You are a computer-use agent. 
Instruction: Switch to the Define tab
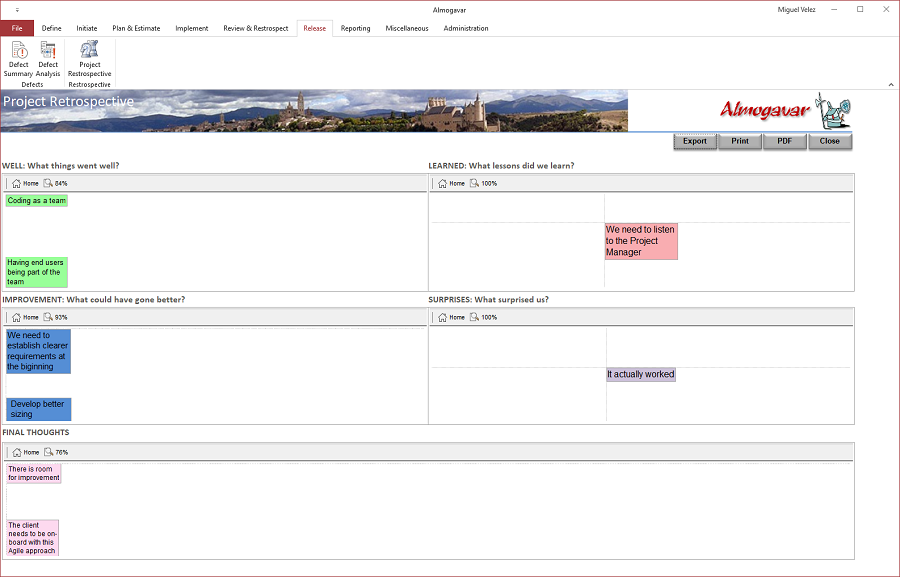51,28
